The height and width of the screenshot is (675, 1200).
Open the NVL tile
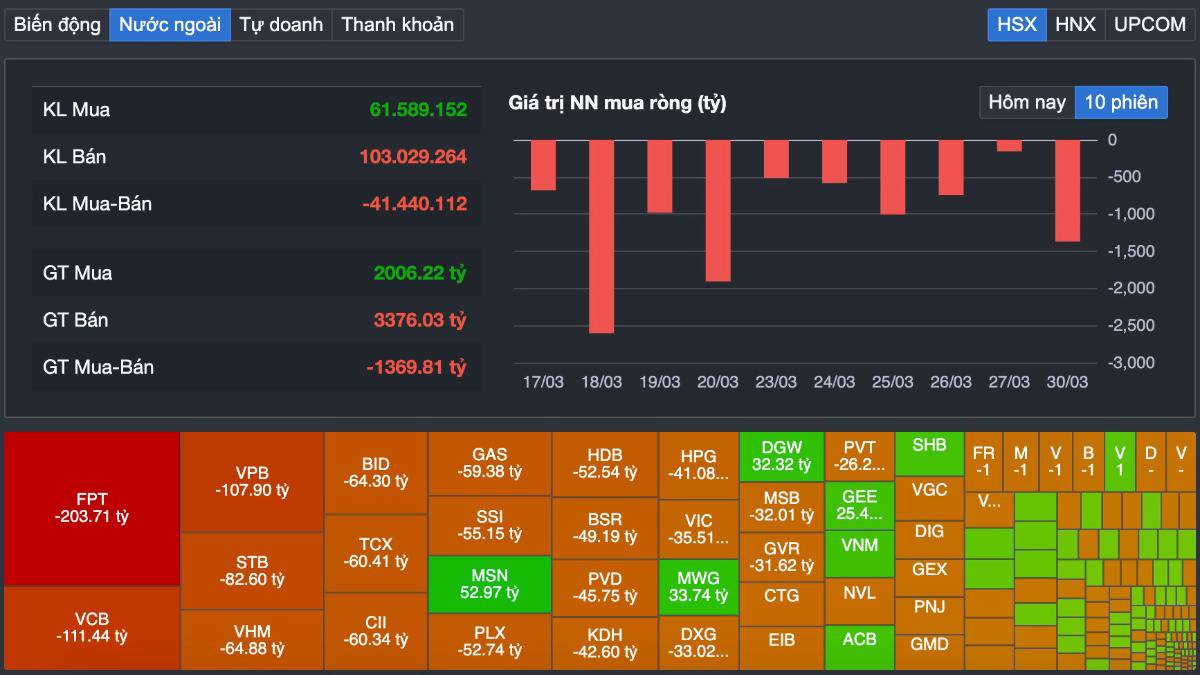tap(859, 601)
